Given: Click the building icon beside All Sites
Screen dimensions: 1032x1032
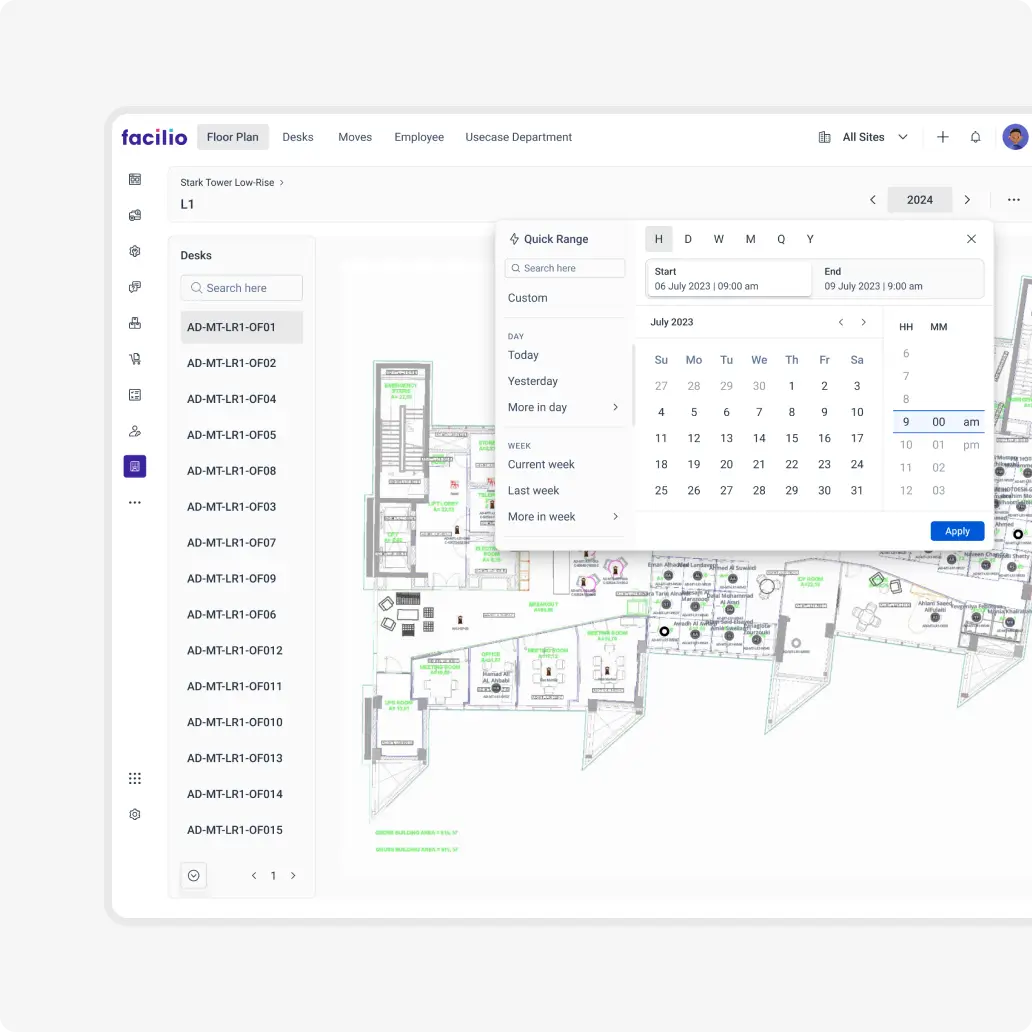Looking at the screenshot, I should pyautogui.click(x=824, y=137).
